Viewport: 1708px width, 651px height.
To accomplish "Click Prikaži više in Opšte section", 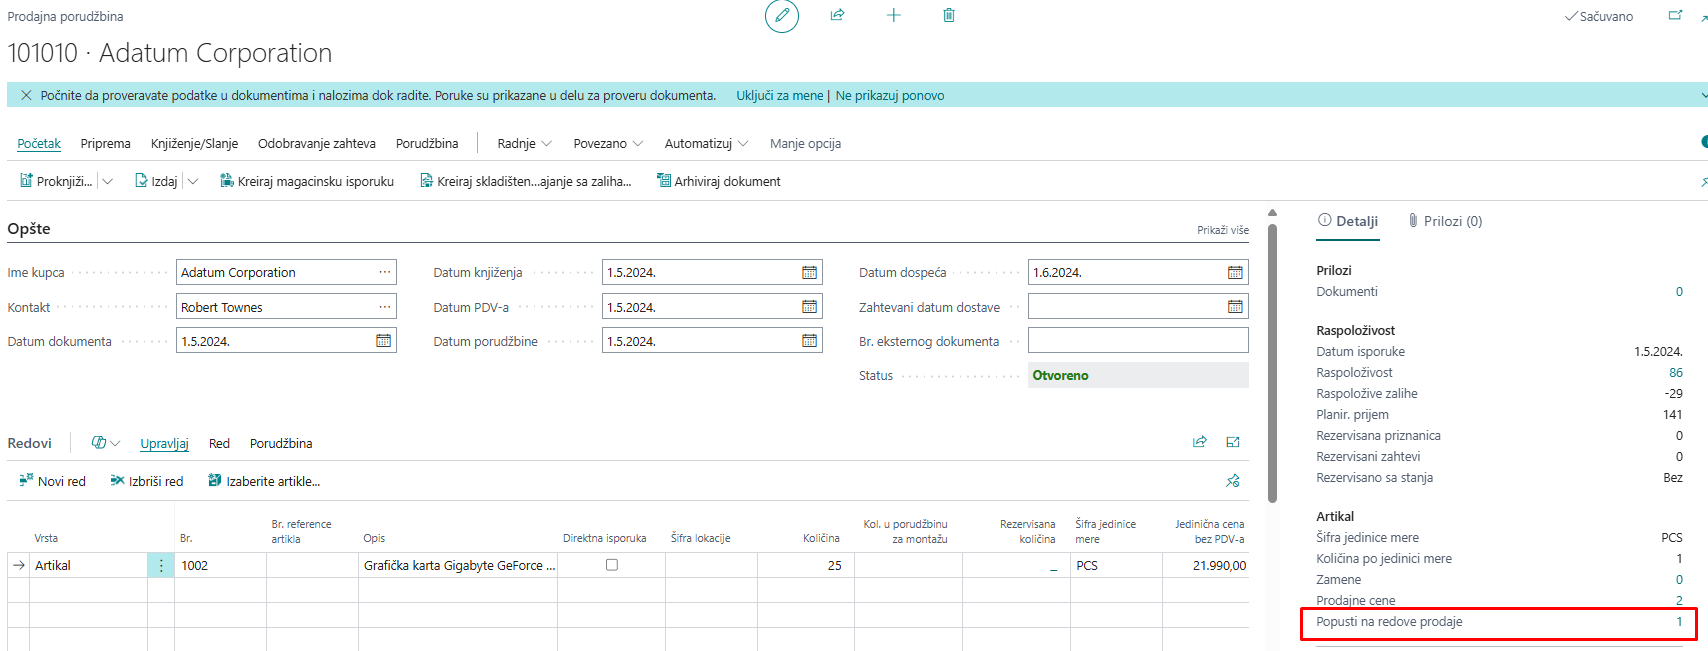I will pos(1222,230).
